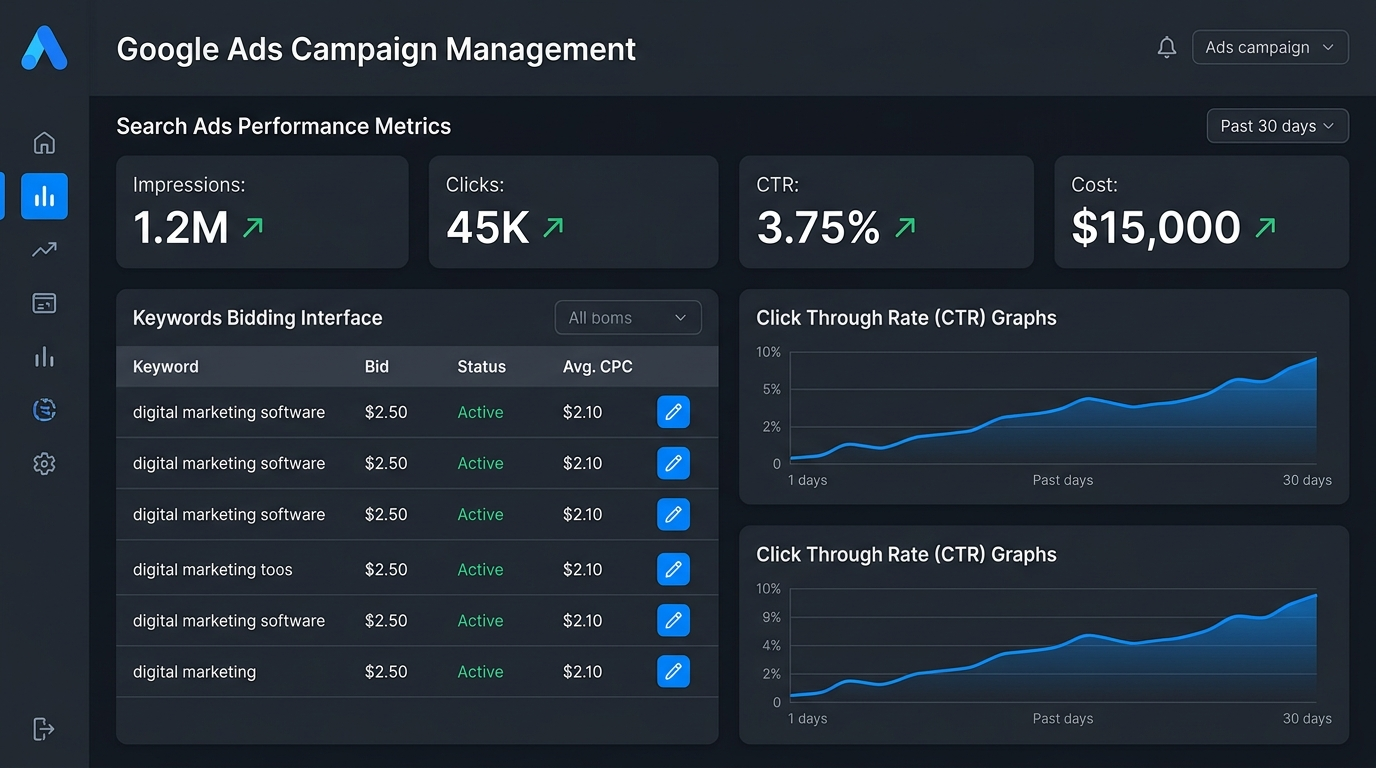Click the Avg. CPC column header

click(598, 367)
